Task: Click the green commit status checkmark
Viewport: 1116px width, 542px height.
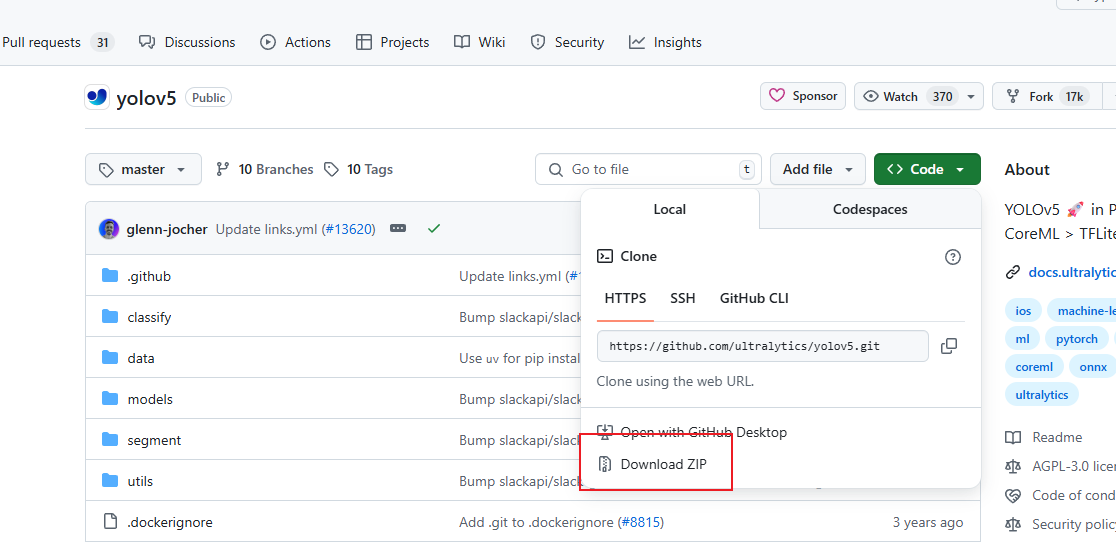Action: [433, 229]
